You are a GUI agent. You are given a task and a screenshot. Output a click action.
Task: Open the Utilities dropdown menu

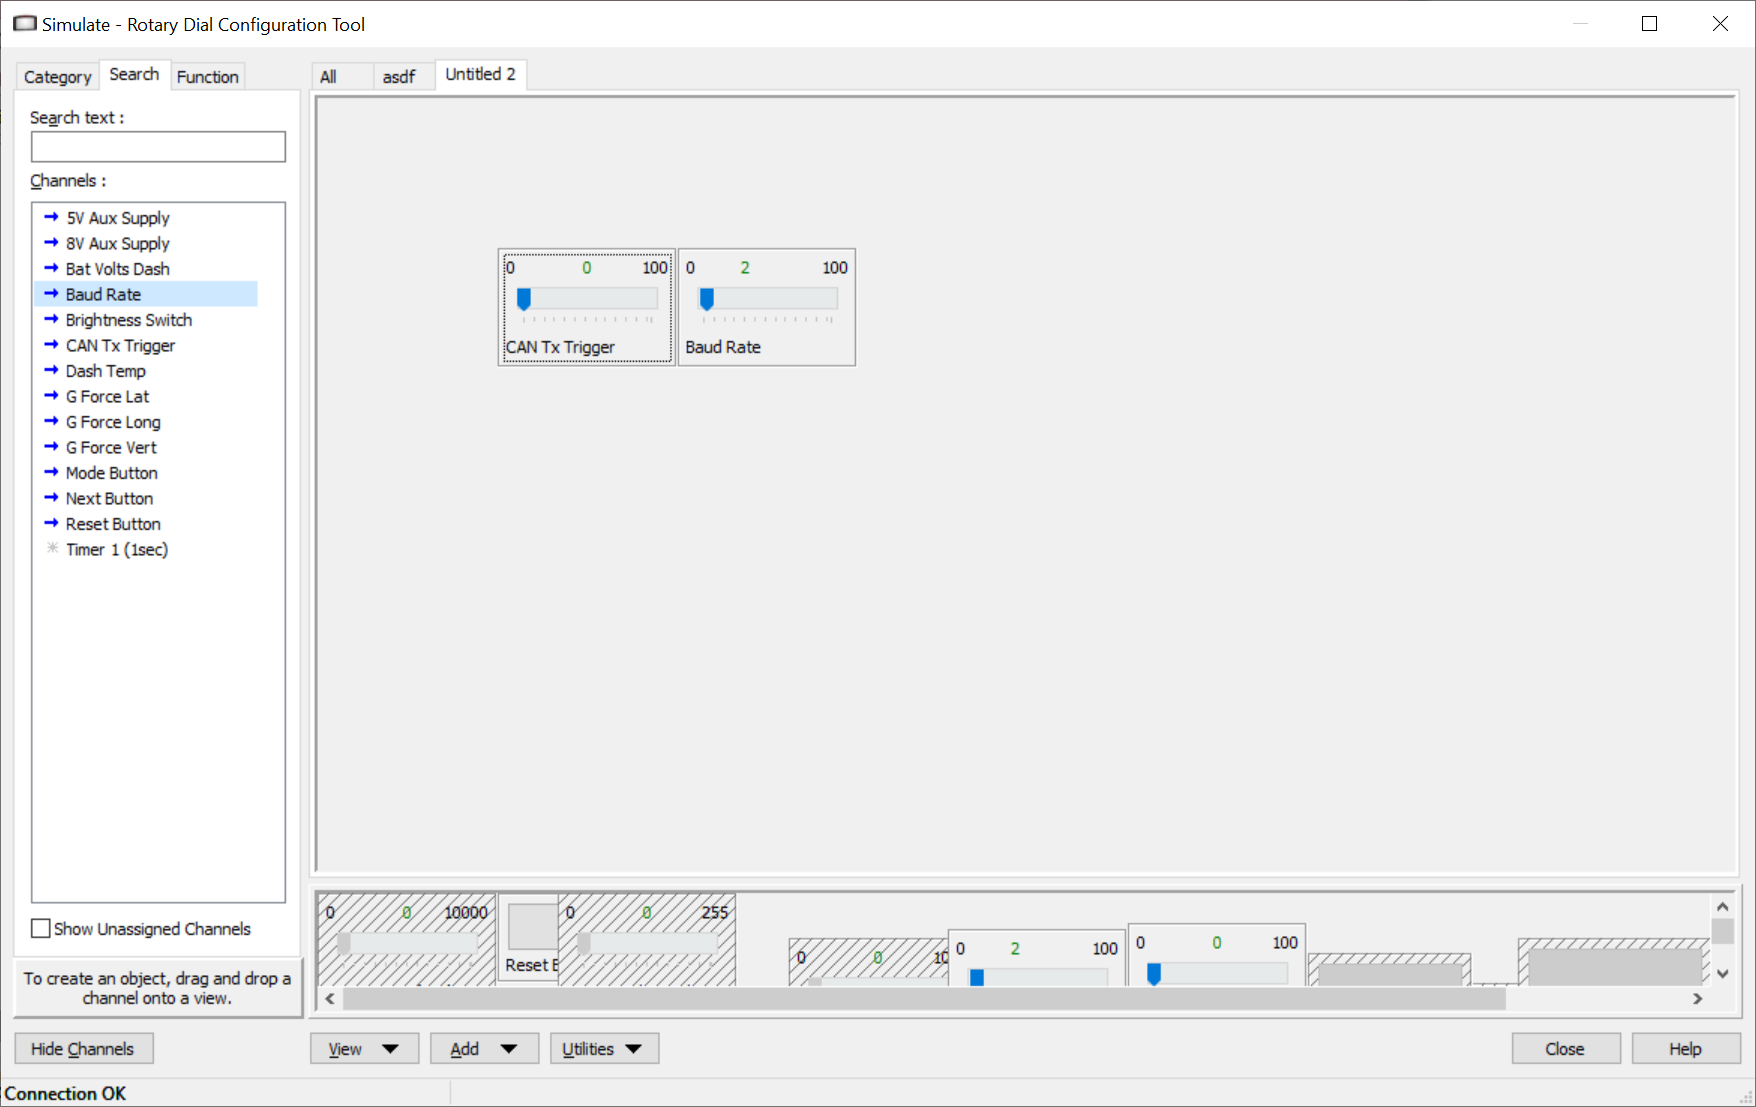[603, 1048]
